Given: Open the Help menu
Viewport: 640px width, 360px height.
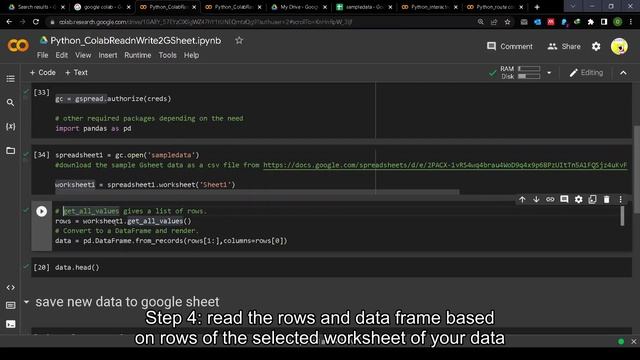Looking at the screenshot, I should pyautogui.click(x=191, y=55).
